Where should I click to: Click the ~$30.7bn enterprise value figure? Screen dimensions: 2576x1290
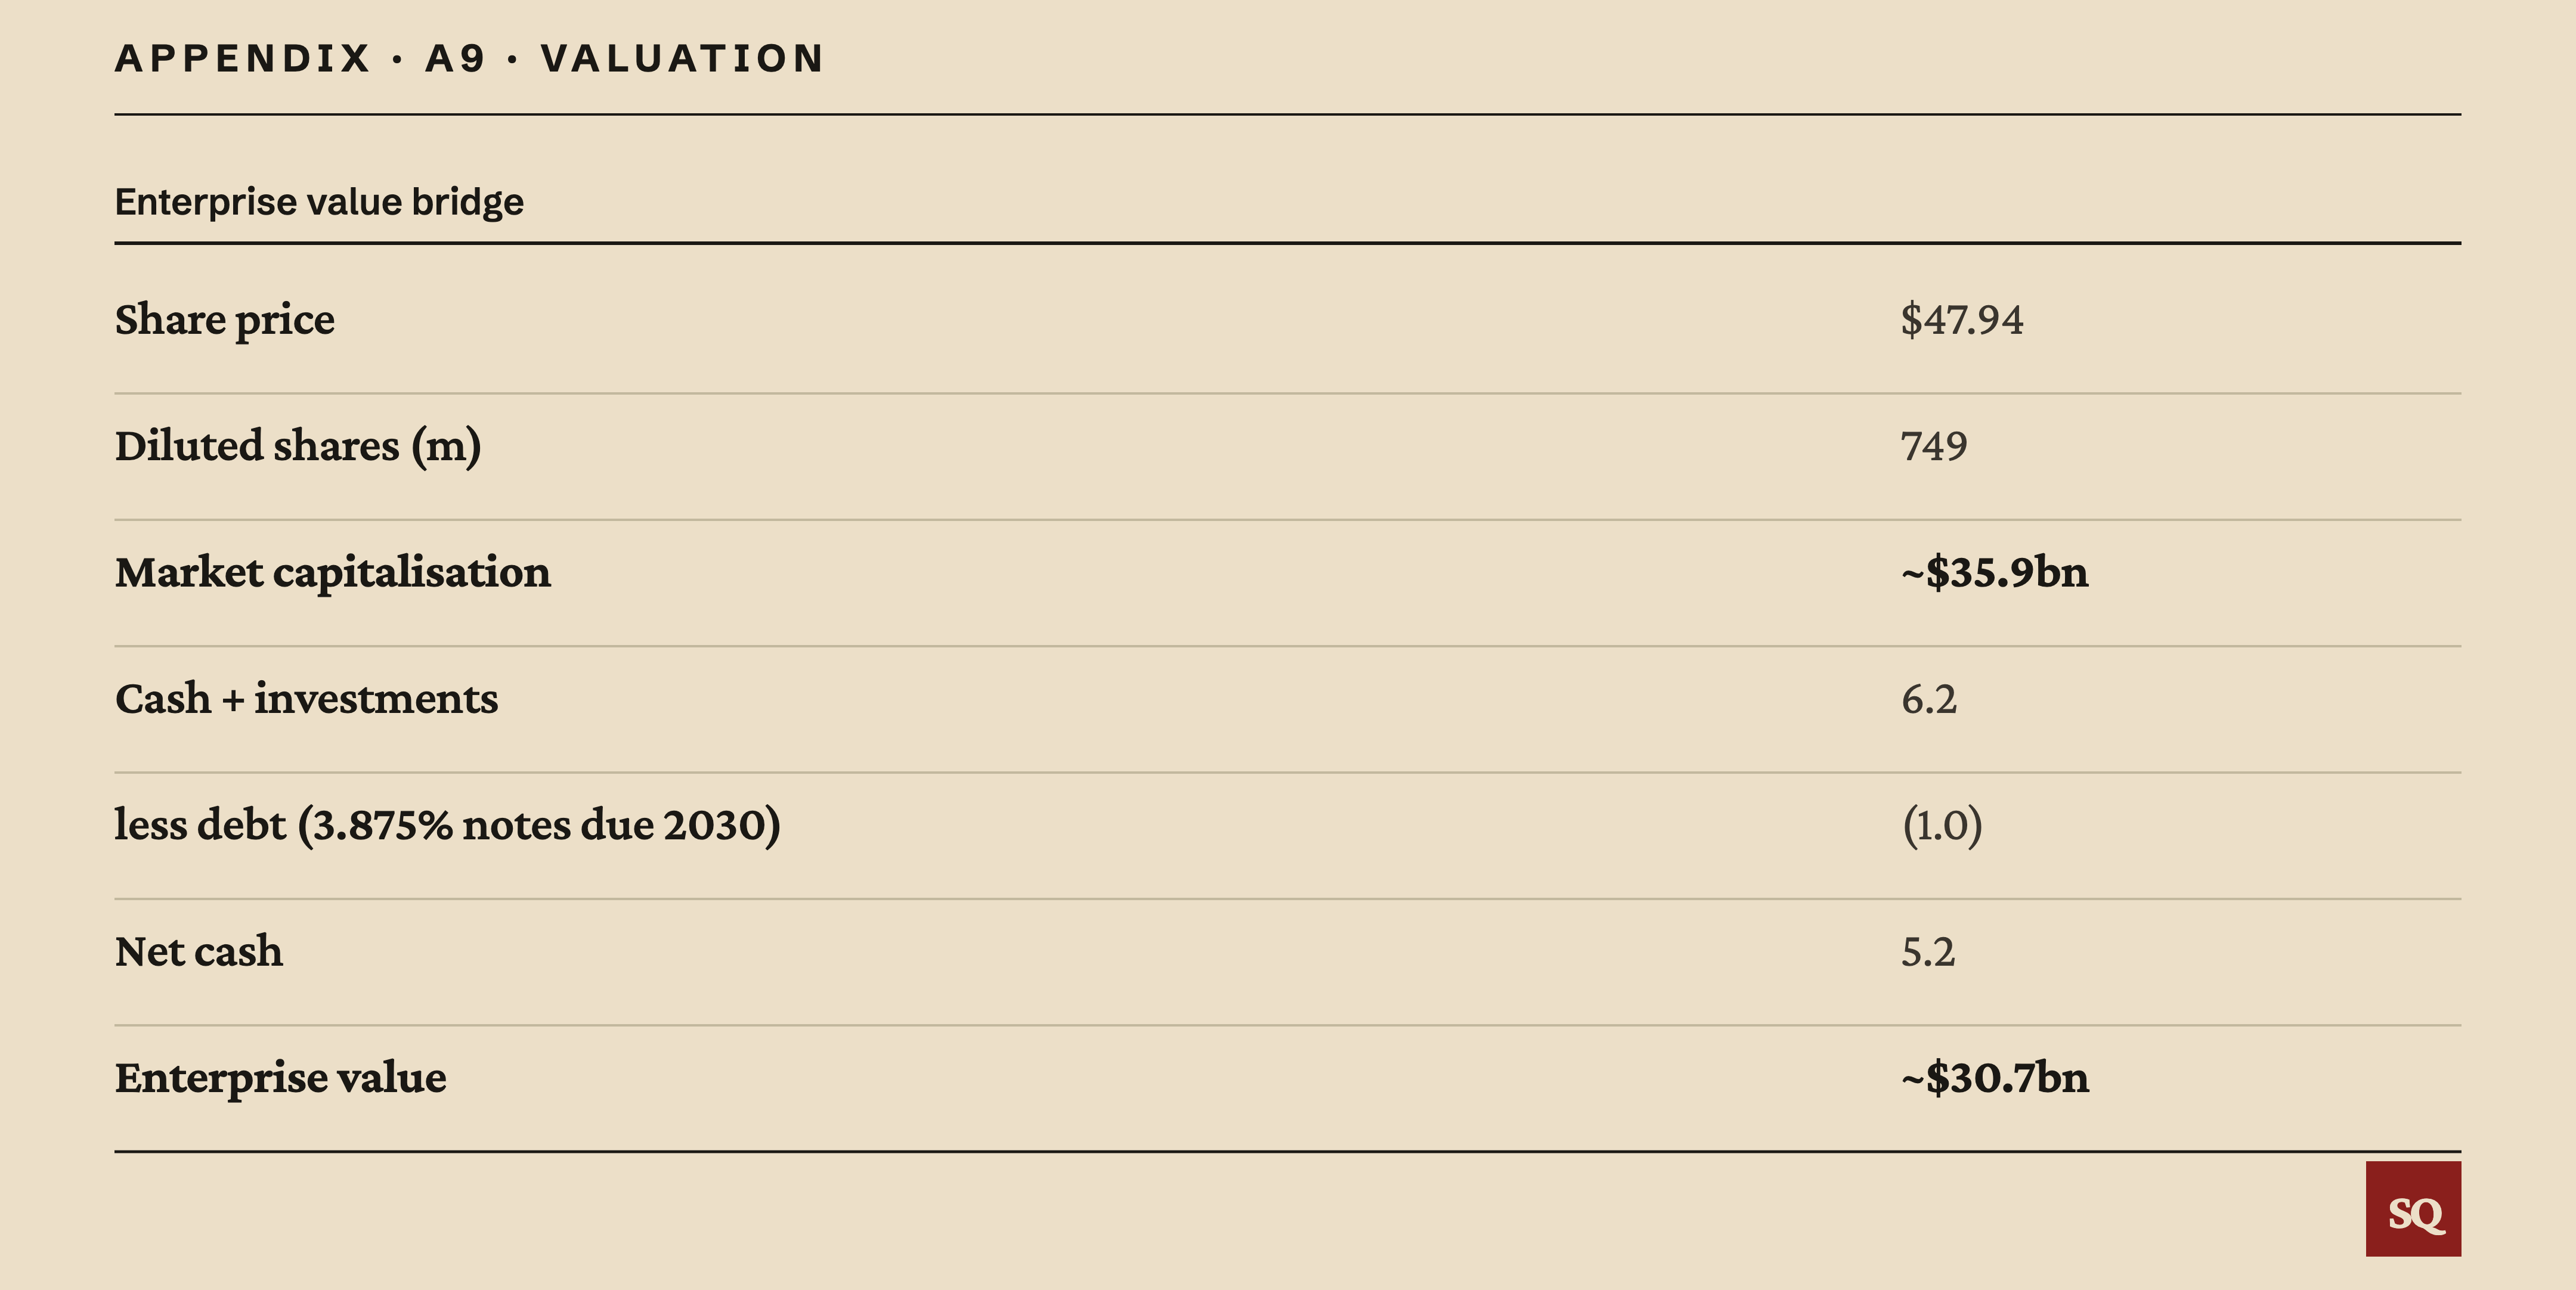(1995, 1078)
